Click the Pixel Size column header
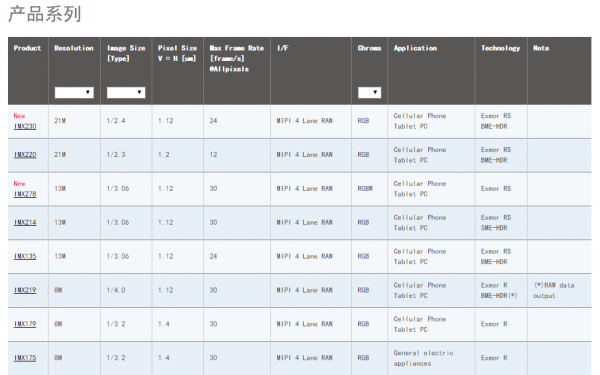Screen dimensions: 600x375 [x=177, y=53]
